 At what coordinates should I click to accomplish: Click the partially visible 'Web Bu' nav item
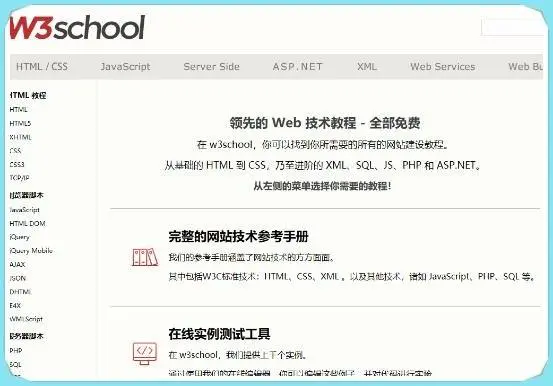click(x=525, y=66)
